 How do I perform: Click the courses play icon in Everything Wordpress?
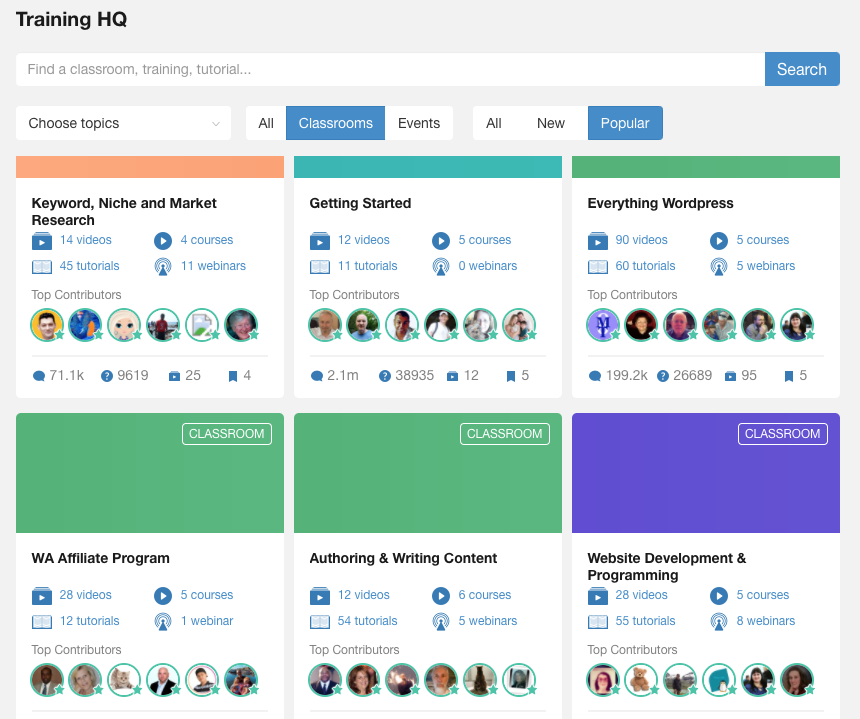tap(719, 241)
